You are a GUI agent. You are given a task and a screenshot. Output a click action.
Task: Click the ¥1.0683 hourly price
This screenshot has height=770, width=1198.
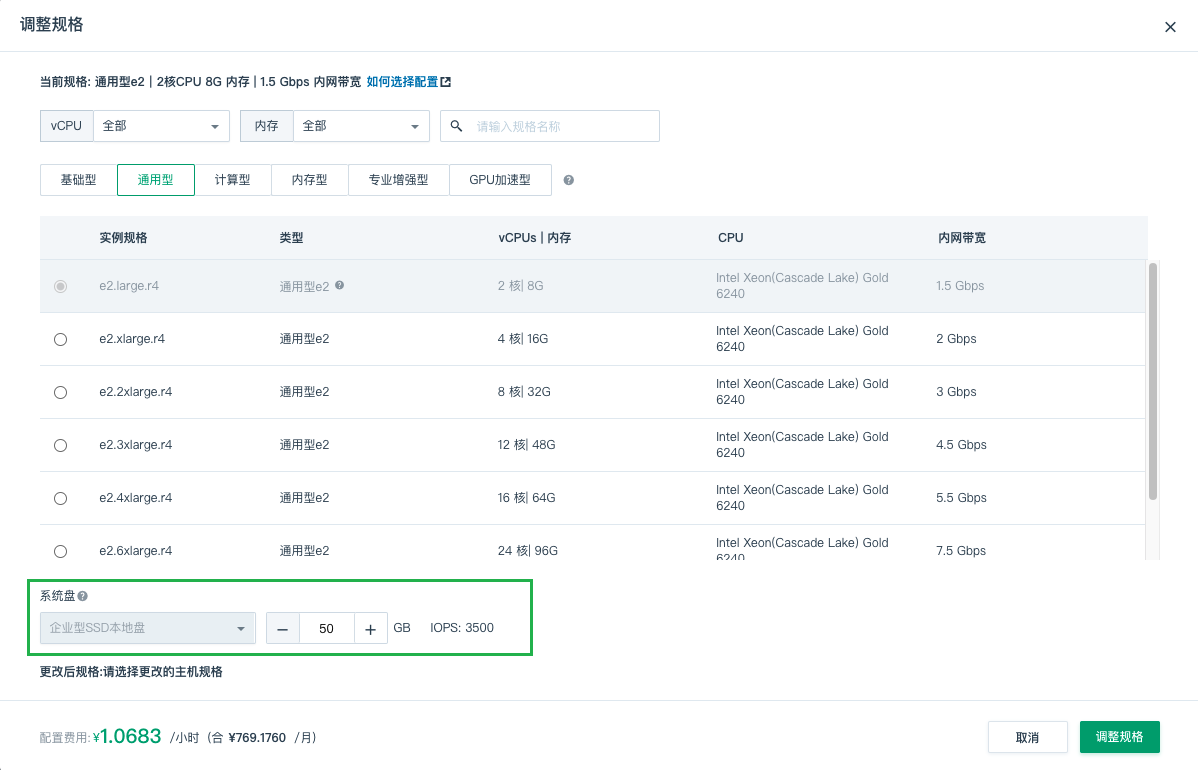[127, 736]
